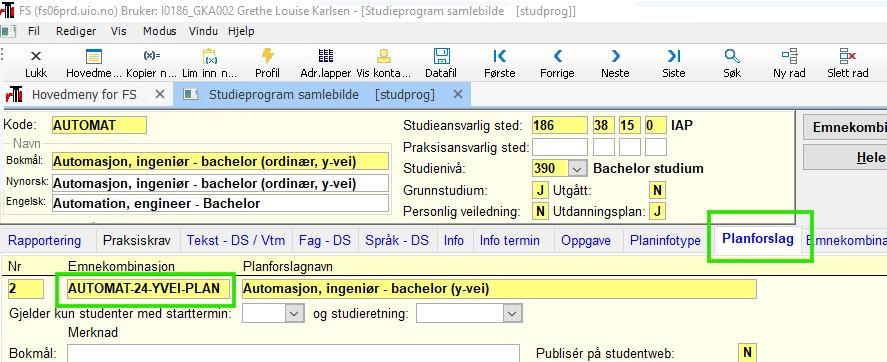
Task: Switch to the Rapportering tab
Action: [45, 241]
